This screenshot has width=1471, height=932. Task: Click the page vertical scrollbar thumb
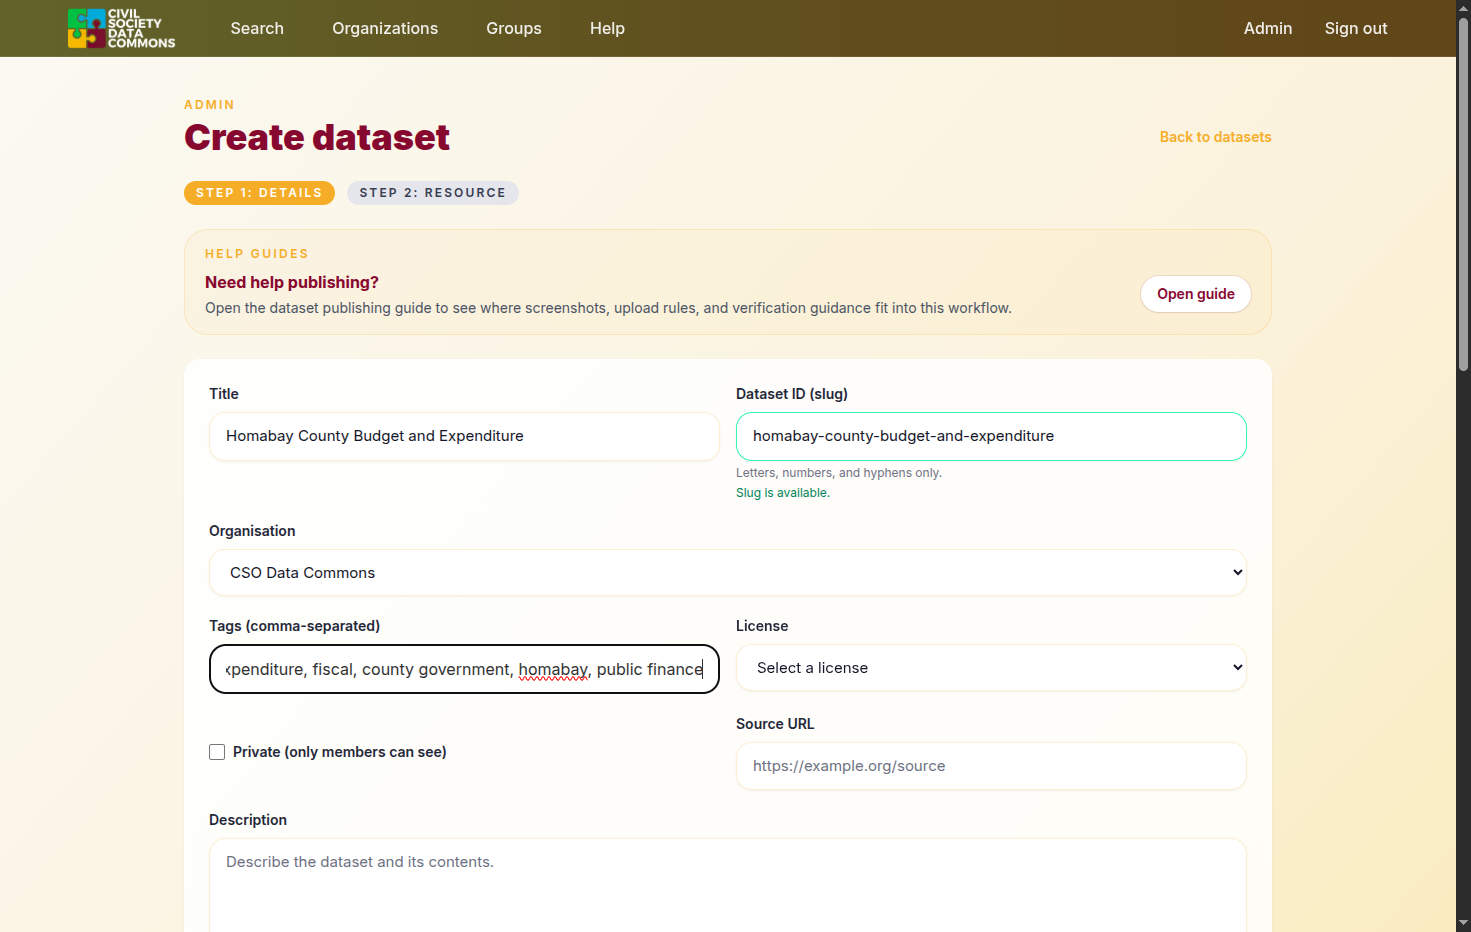[x=1463, y=195]
